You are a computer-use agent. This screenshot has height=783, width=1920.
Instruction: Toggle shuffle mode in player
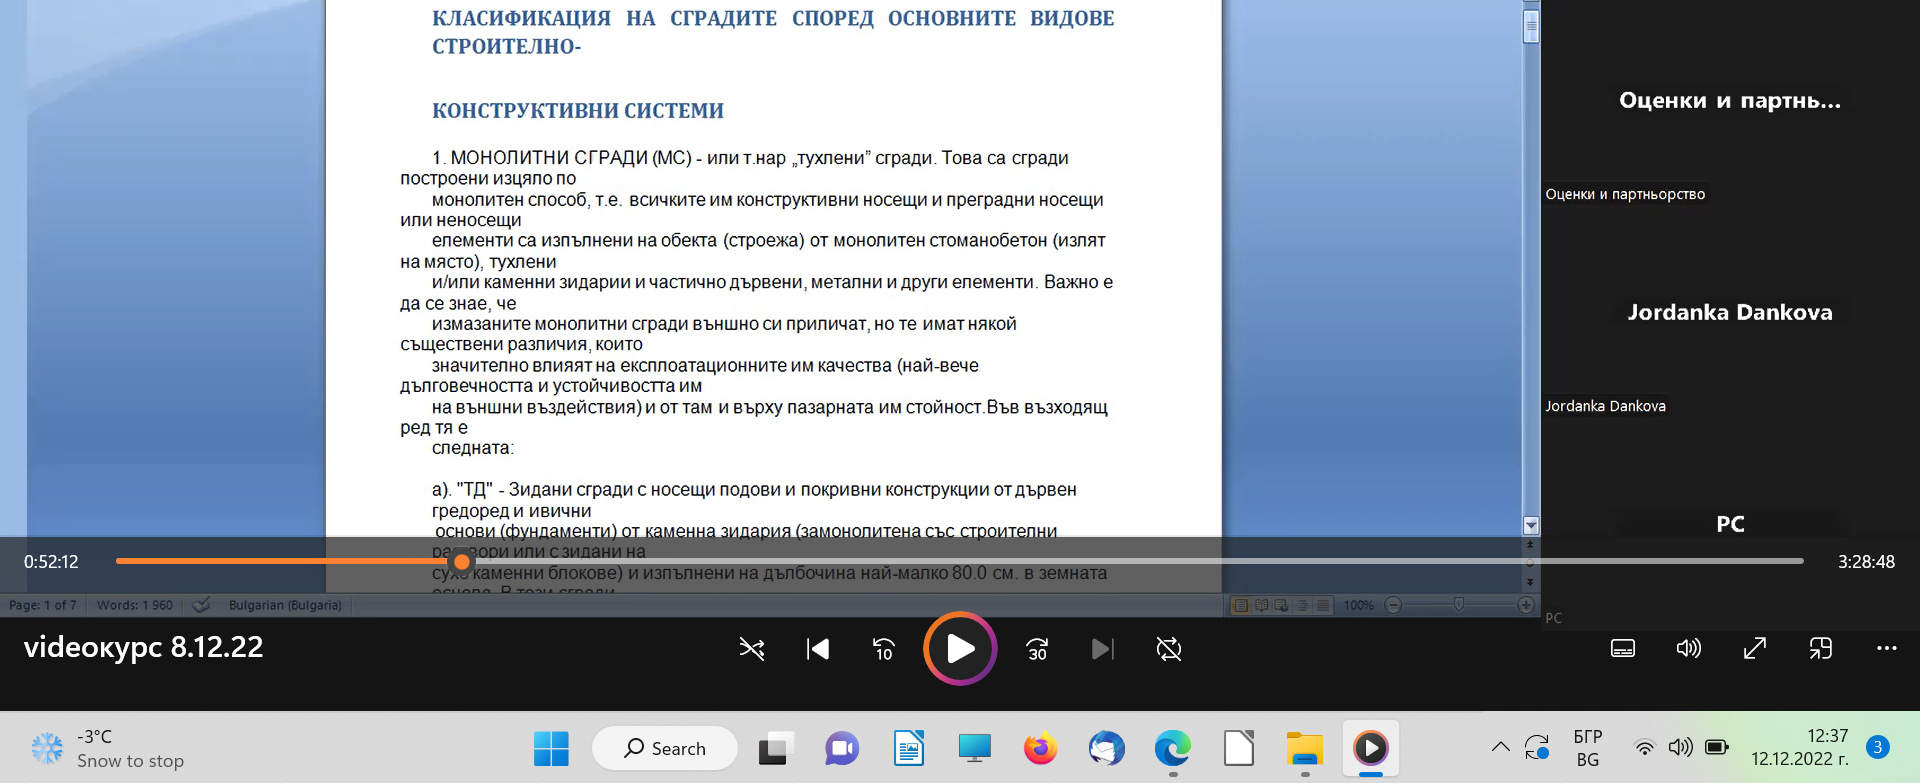pos(751,649)
